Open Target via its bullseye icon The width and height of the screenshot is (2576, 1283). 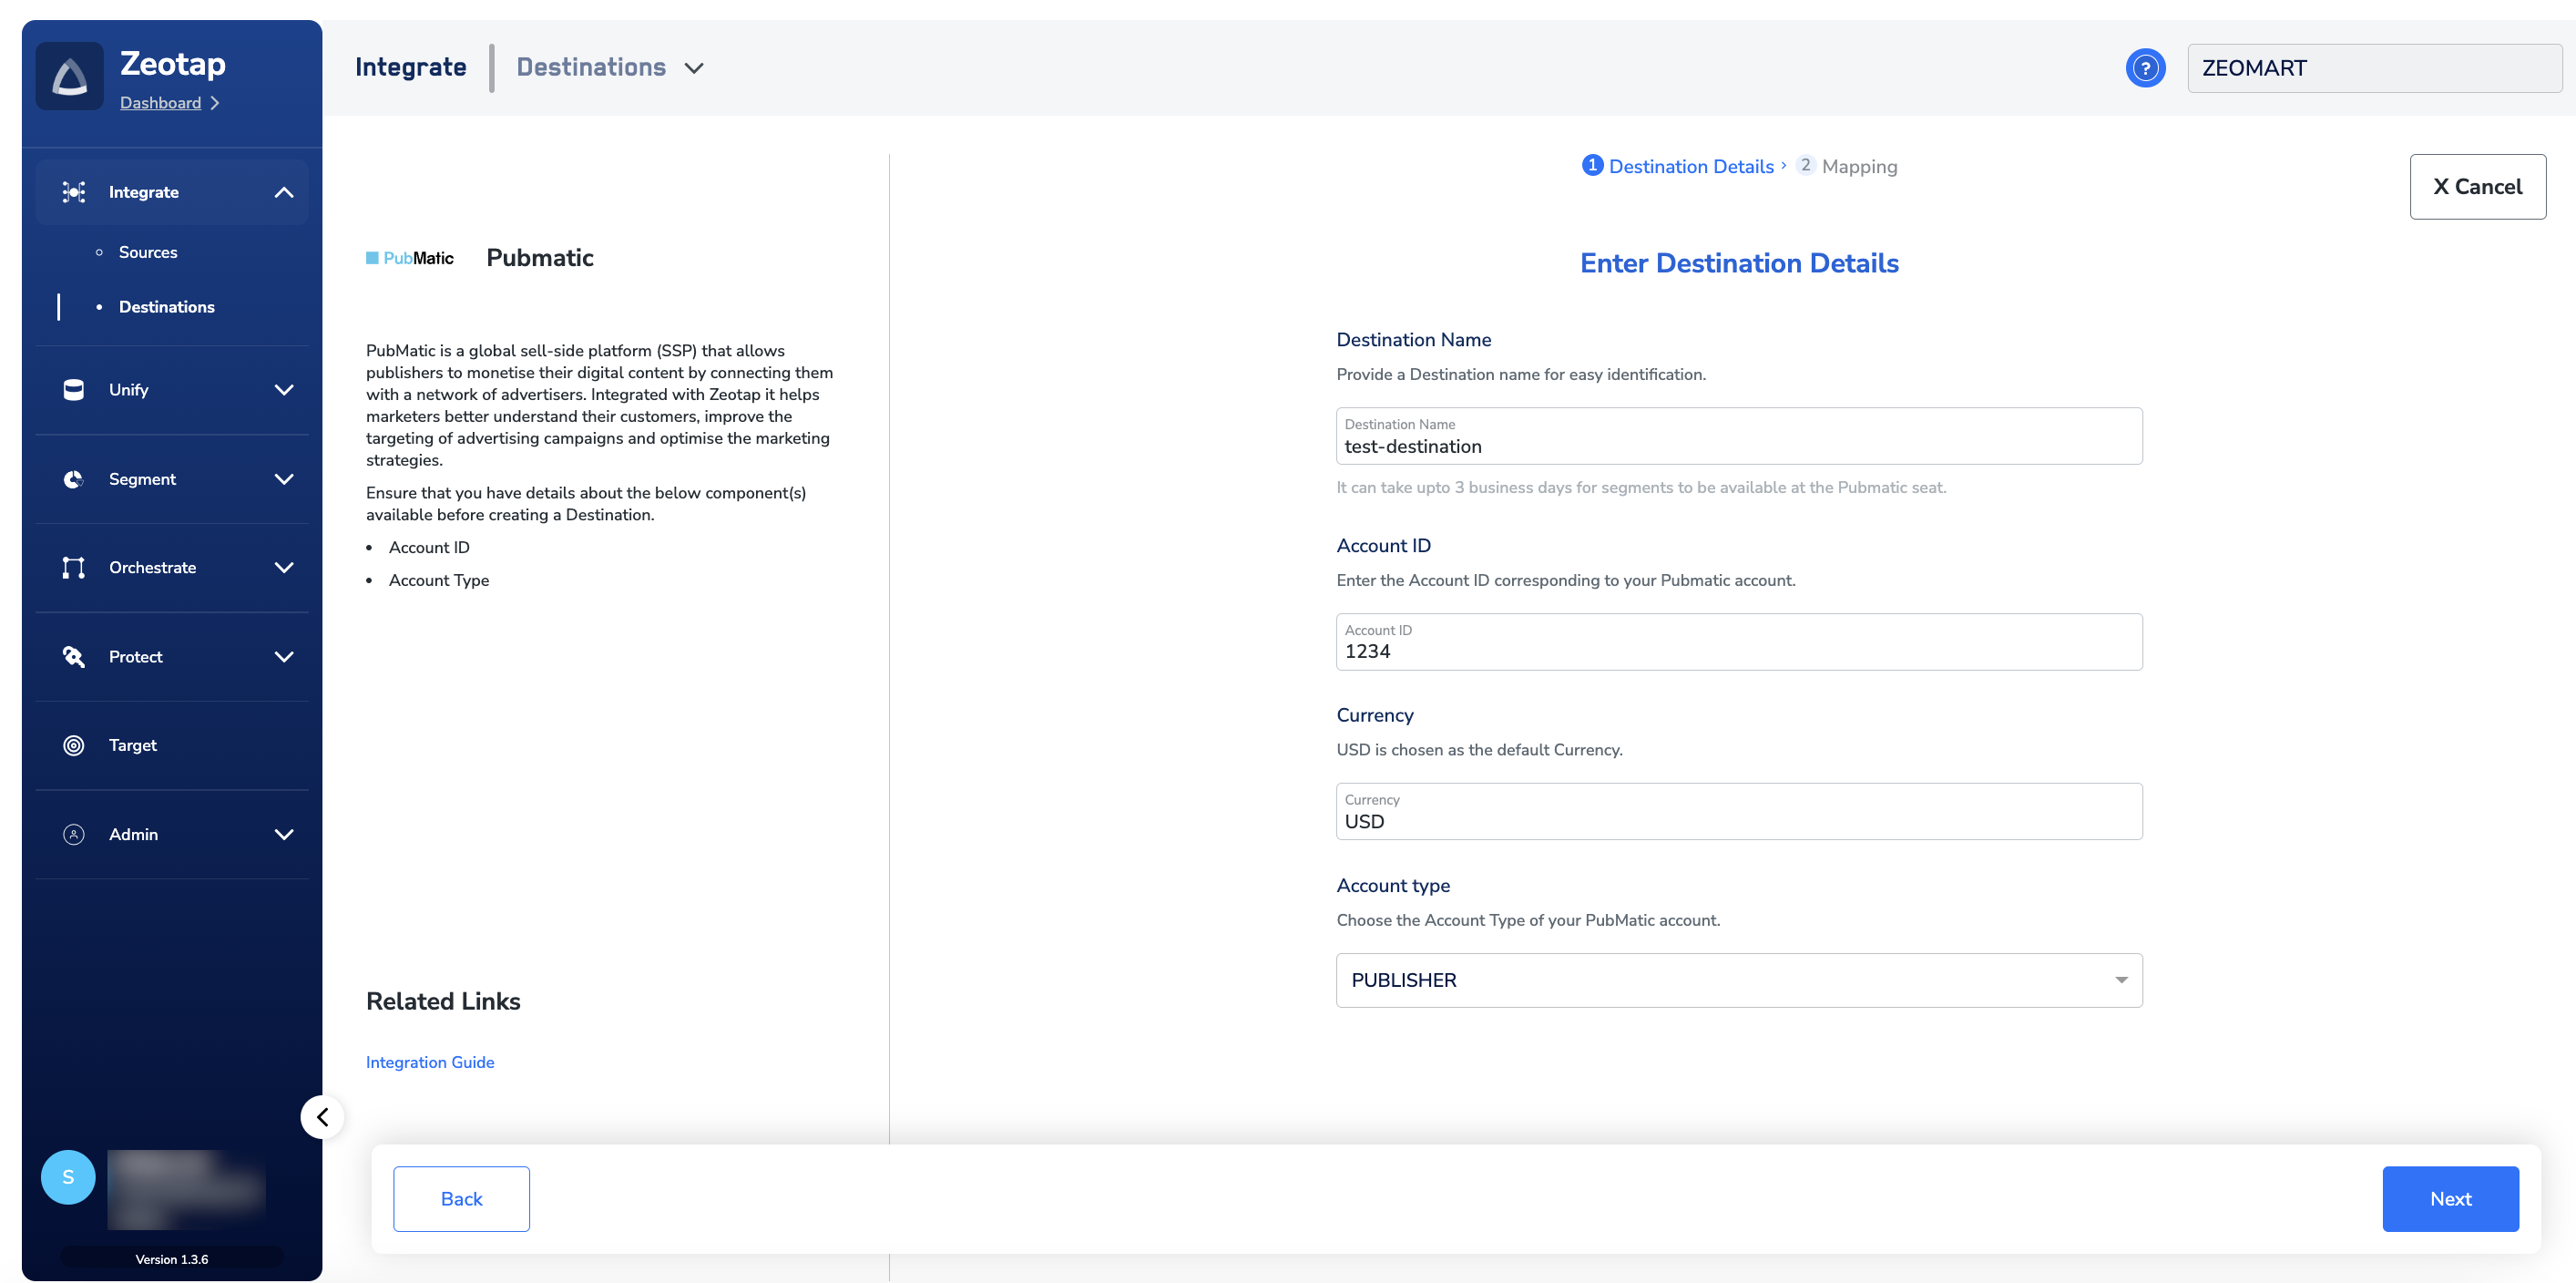[x=73, y=745]
